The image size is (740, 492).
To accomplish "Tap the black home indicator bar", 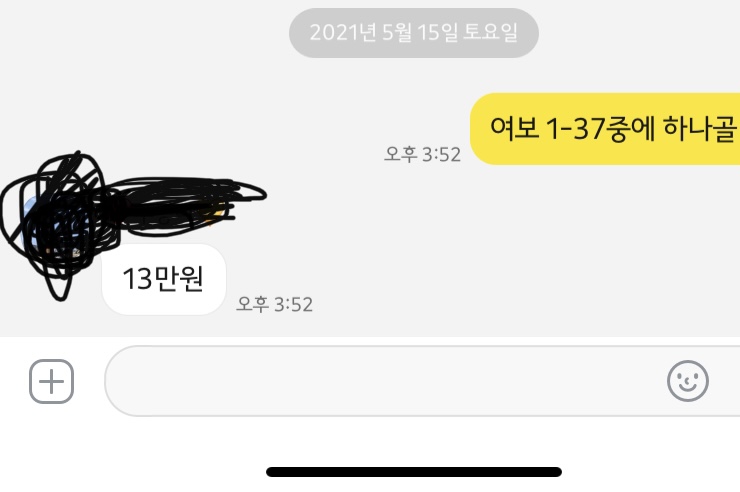I will 414,472.
